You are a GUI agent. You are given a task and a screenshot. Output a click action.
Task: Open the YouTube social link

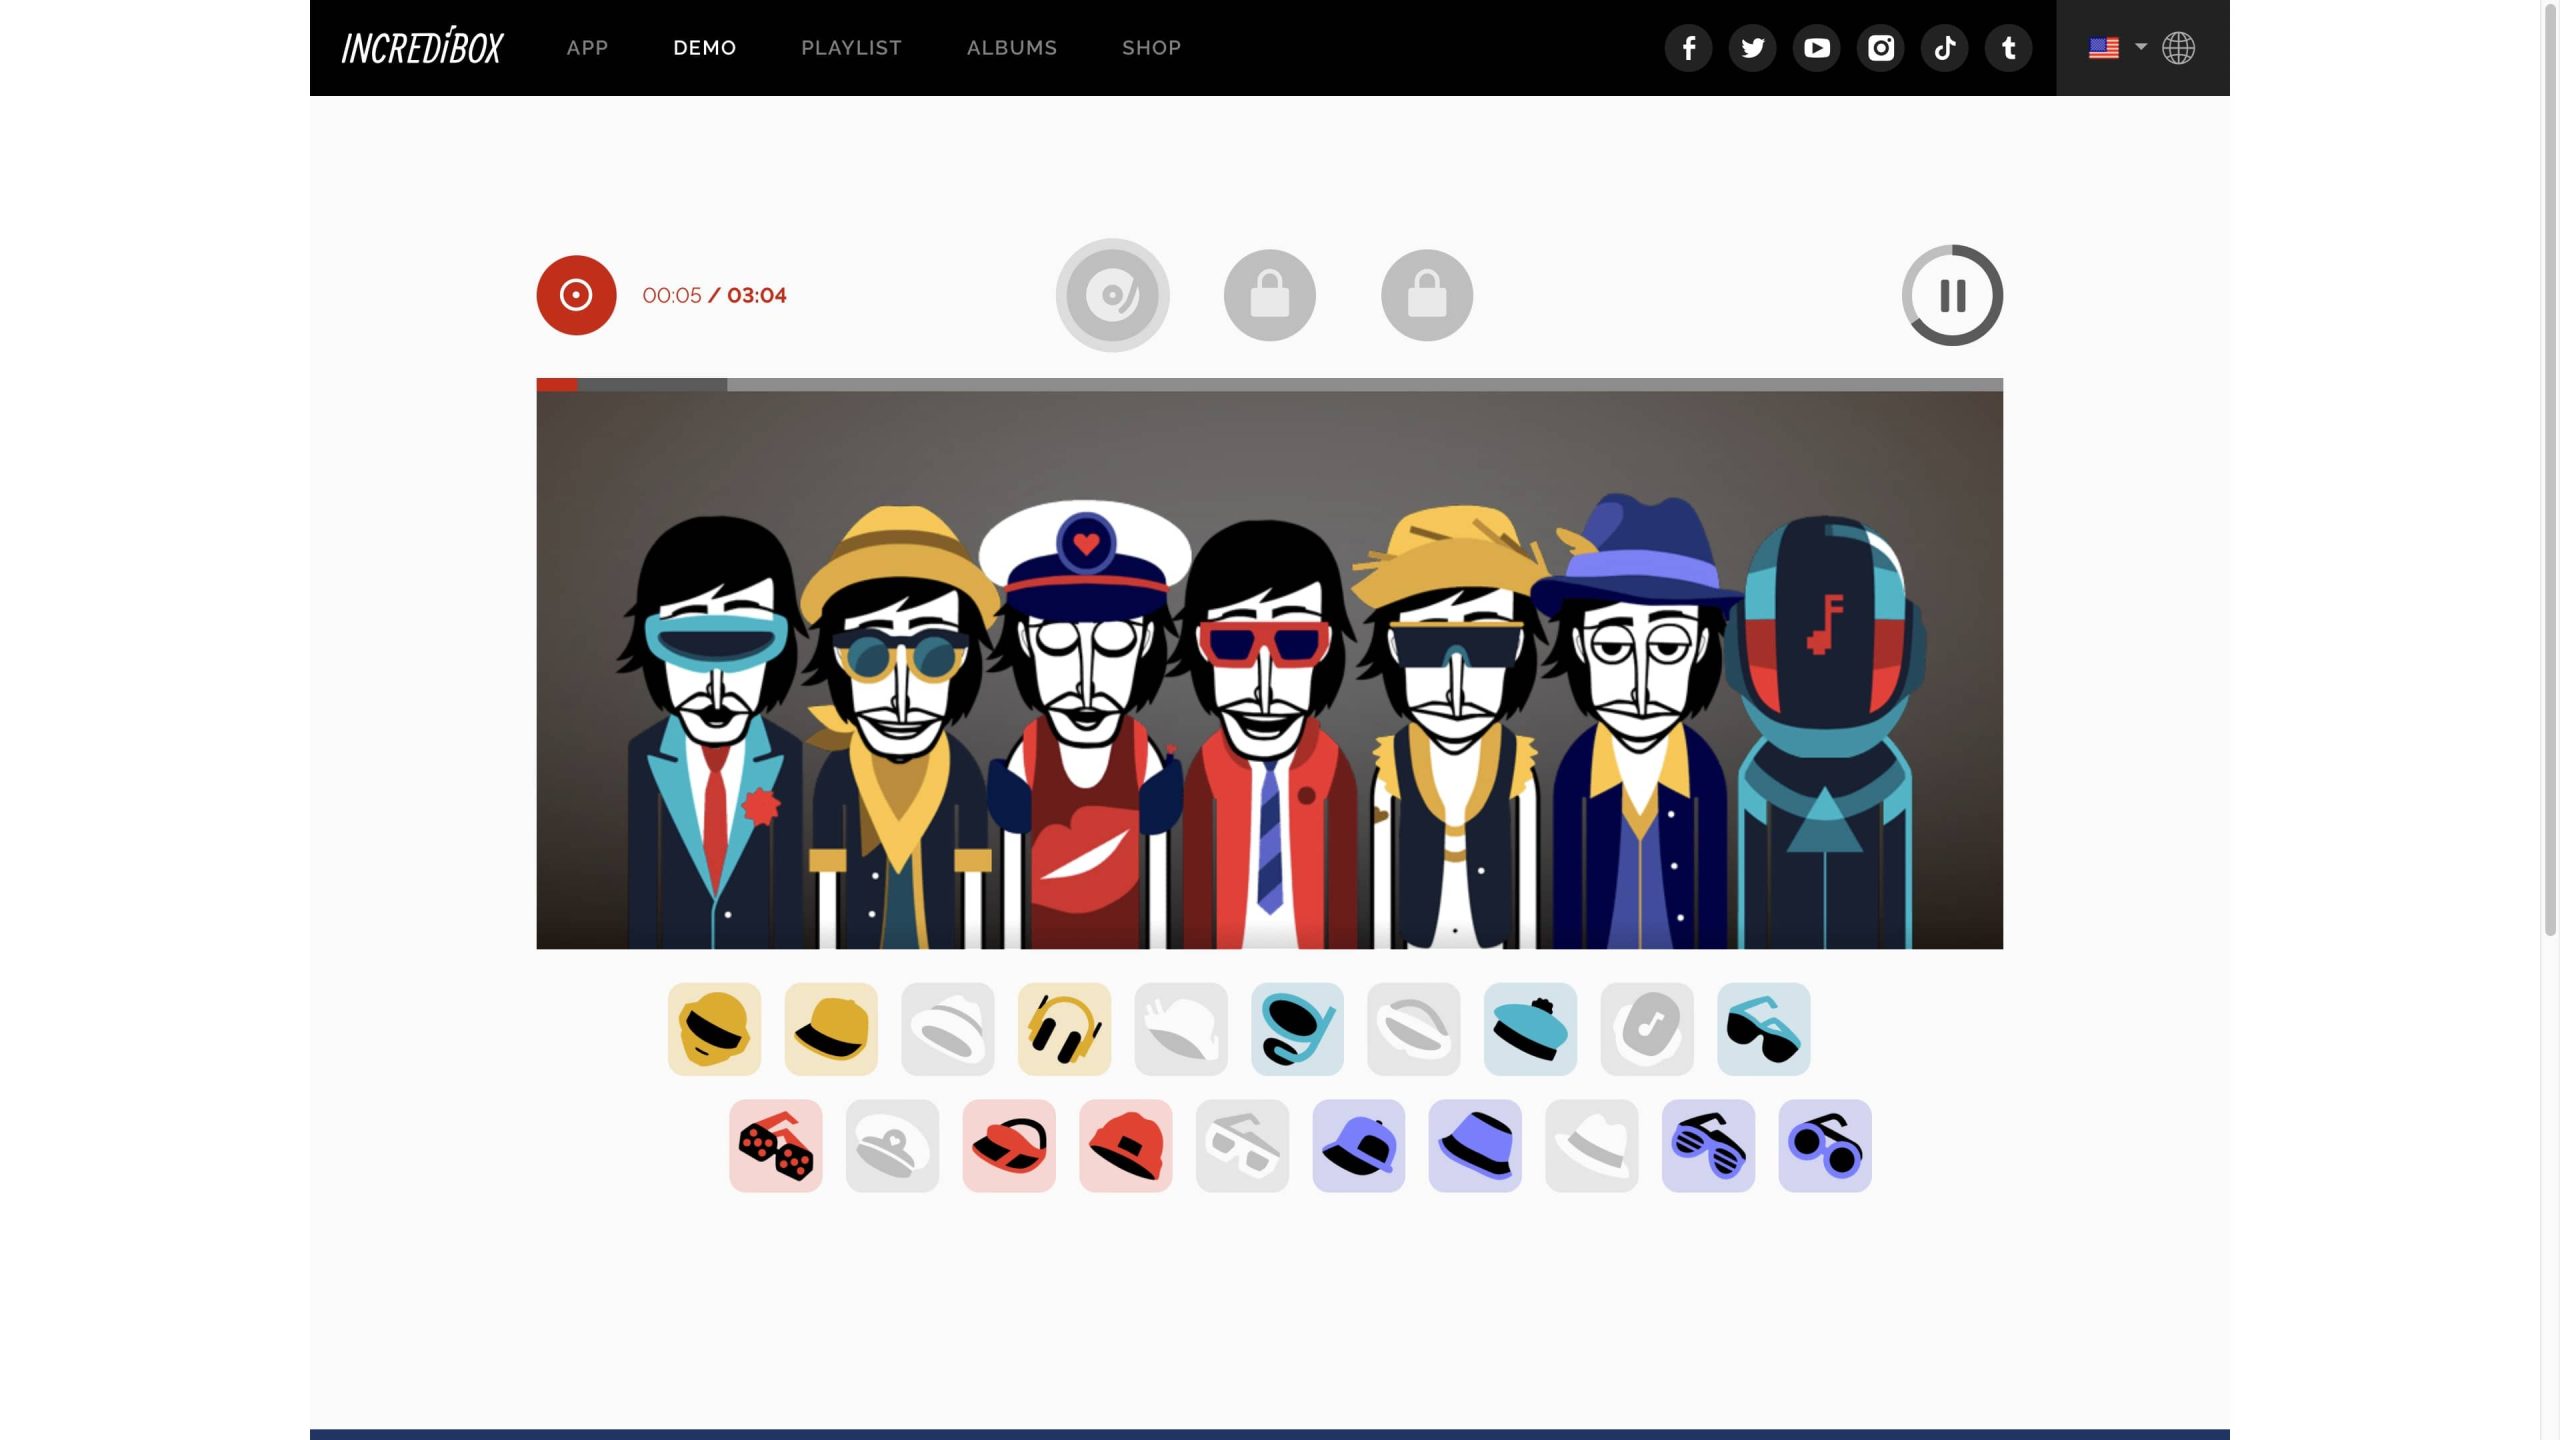[x=1816, y=47]
